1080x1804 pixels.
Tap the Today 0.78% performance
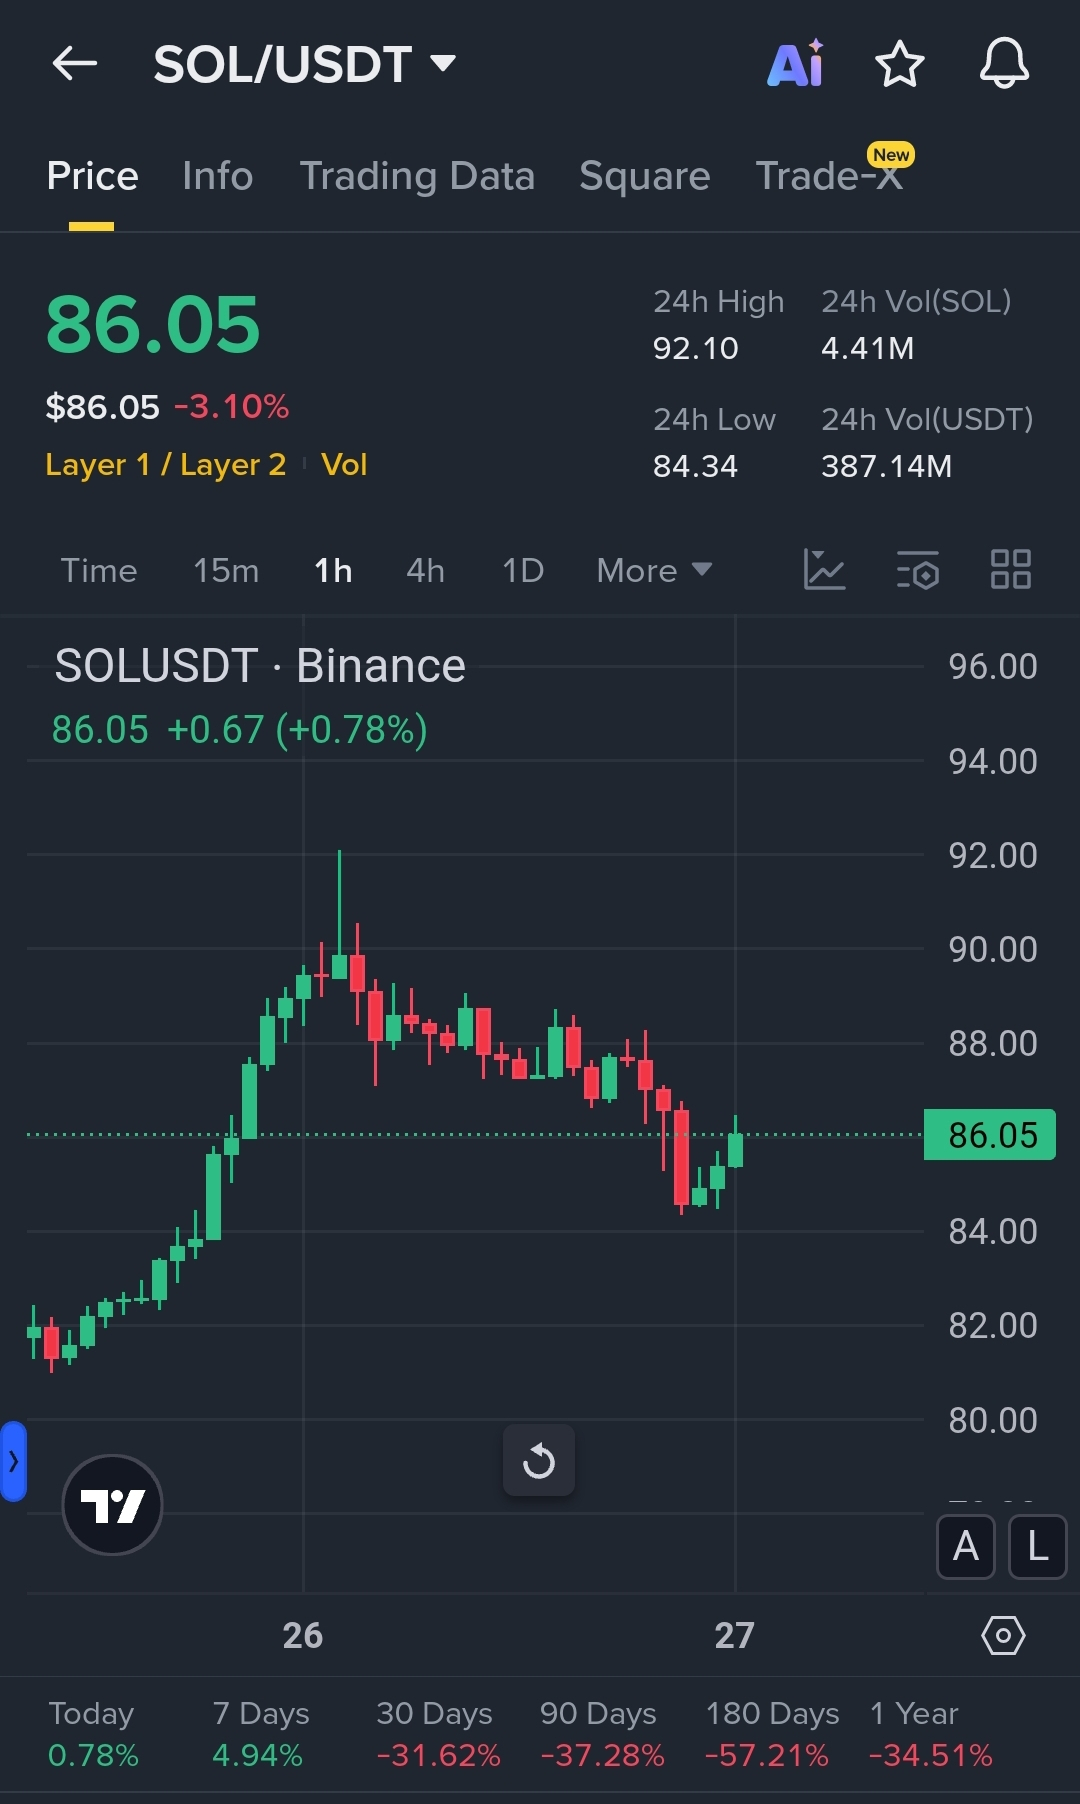pos(93,1734)
